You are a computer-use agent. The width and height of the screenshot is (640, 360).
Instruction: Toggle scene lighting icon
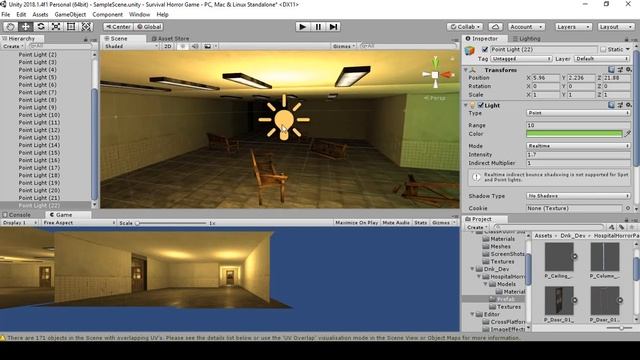(x=183, y=46)
